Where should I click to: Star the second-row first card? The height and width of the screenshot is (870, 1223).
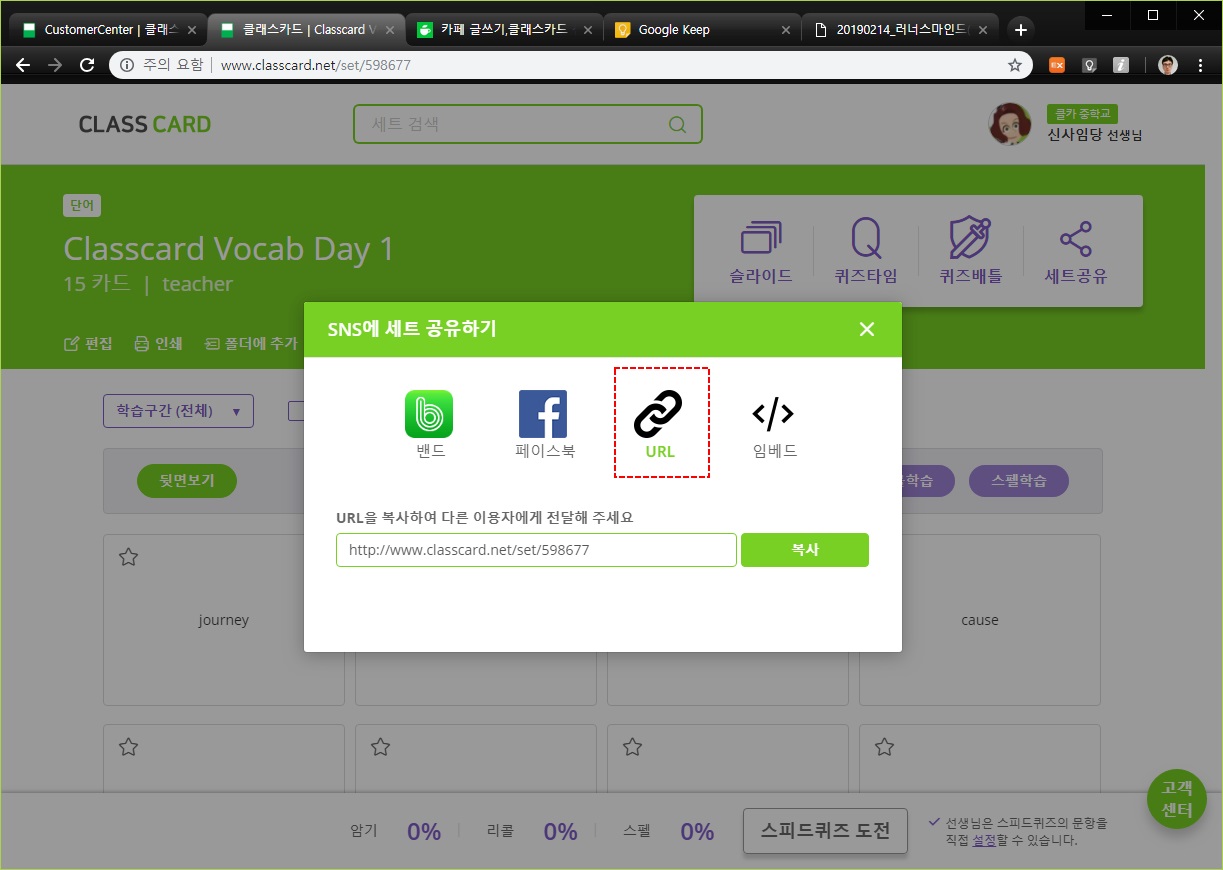(x=128, y=746)
